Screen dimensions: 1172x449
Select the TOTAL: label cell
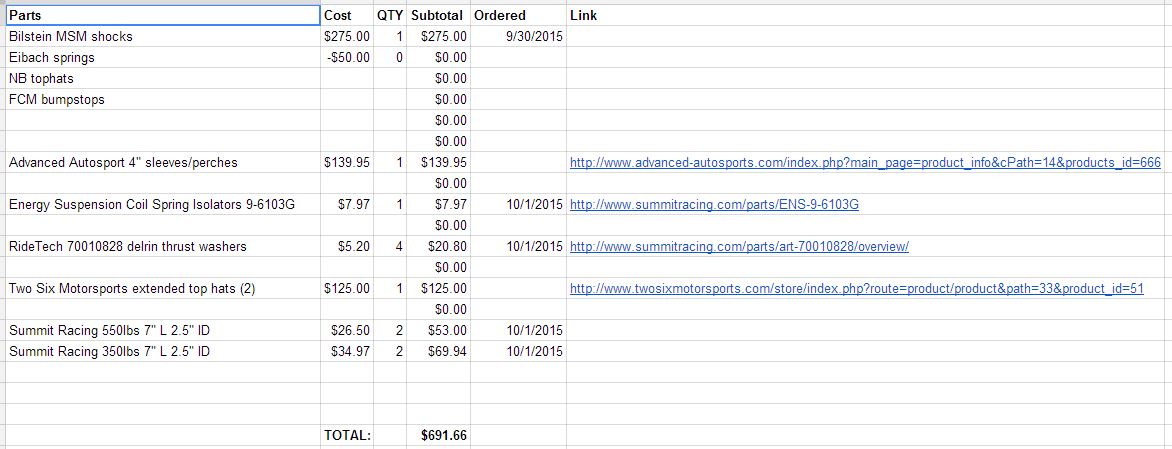click(x=346, y=435)
